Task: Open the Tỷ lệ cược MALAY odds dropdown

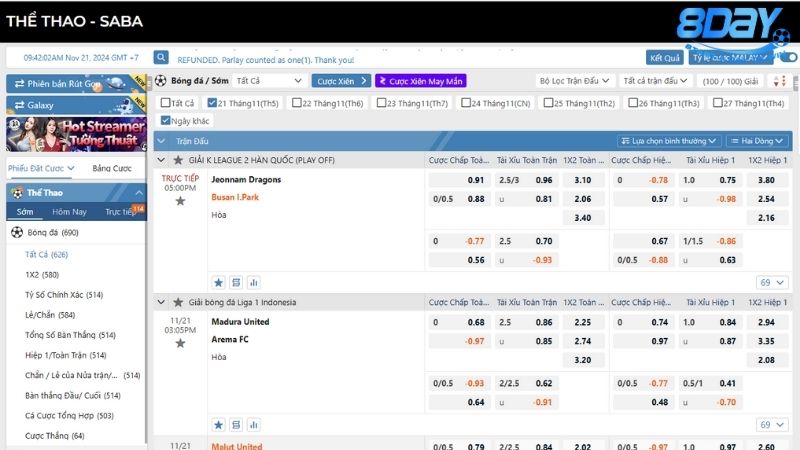Action: [x=731, y=58]
